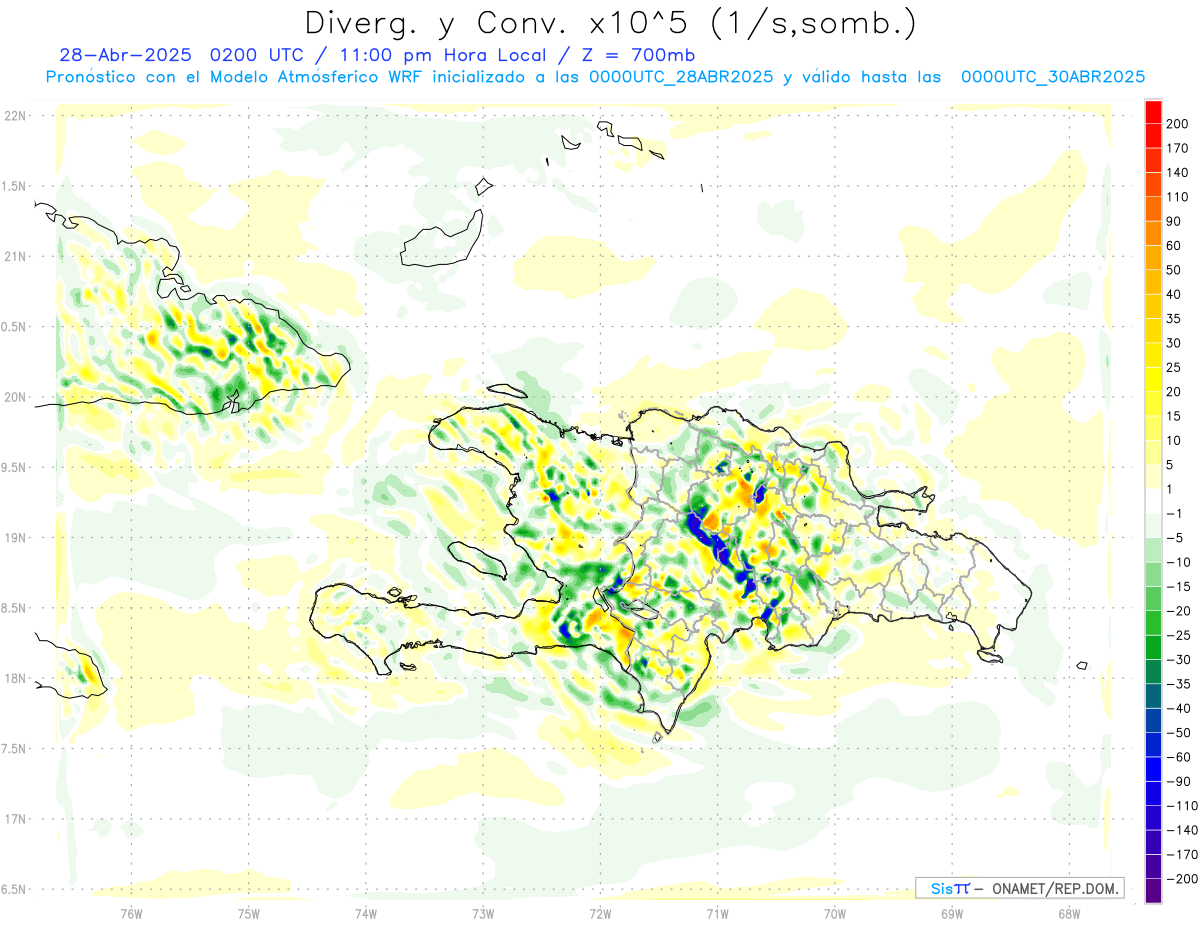Click the white swatch between 1 and -1
The height and width of the screenshot is (927, 1200).
tap(1153, 501)
